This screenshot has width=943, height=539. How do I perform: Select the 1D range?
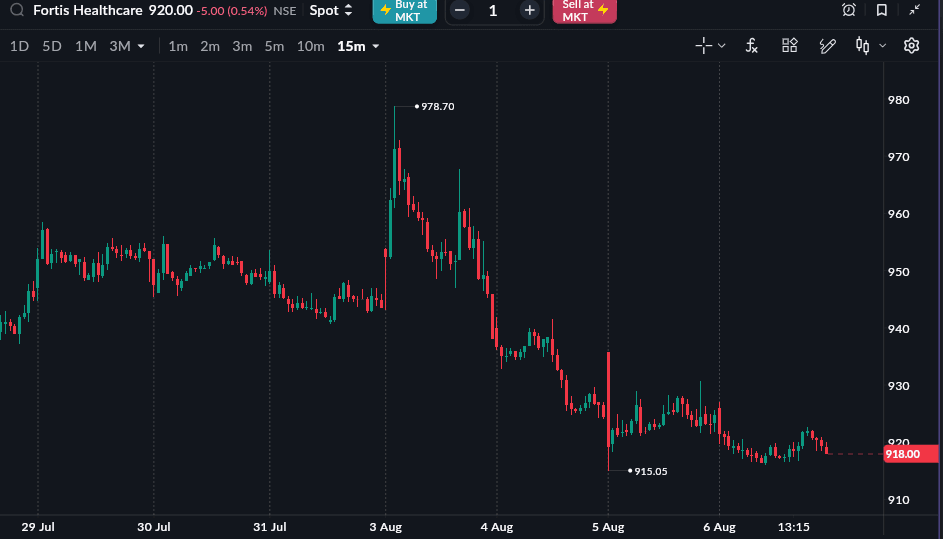(19, 46)
